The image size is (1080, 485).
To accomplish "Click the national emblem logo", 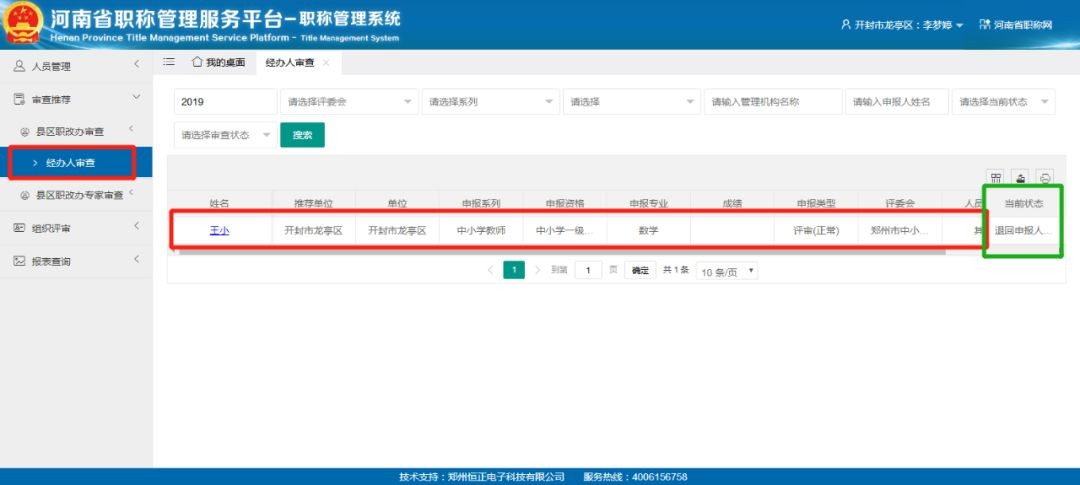I will click(23, 23).
